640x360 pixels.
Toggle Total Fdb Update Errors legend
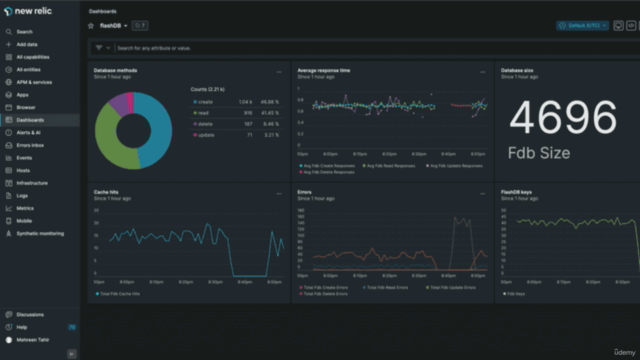[x=451, y=288]
